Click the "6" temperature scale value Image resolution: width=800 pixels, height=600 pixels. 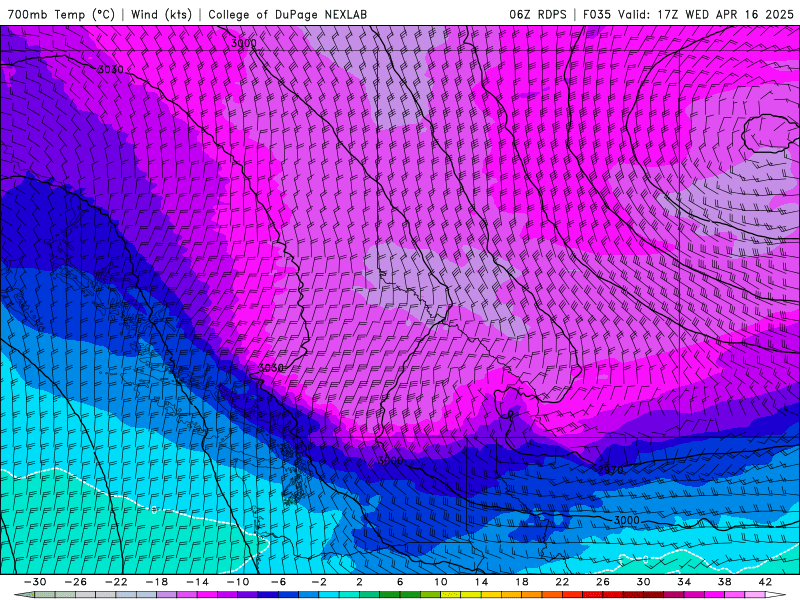tap(400, 582)
